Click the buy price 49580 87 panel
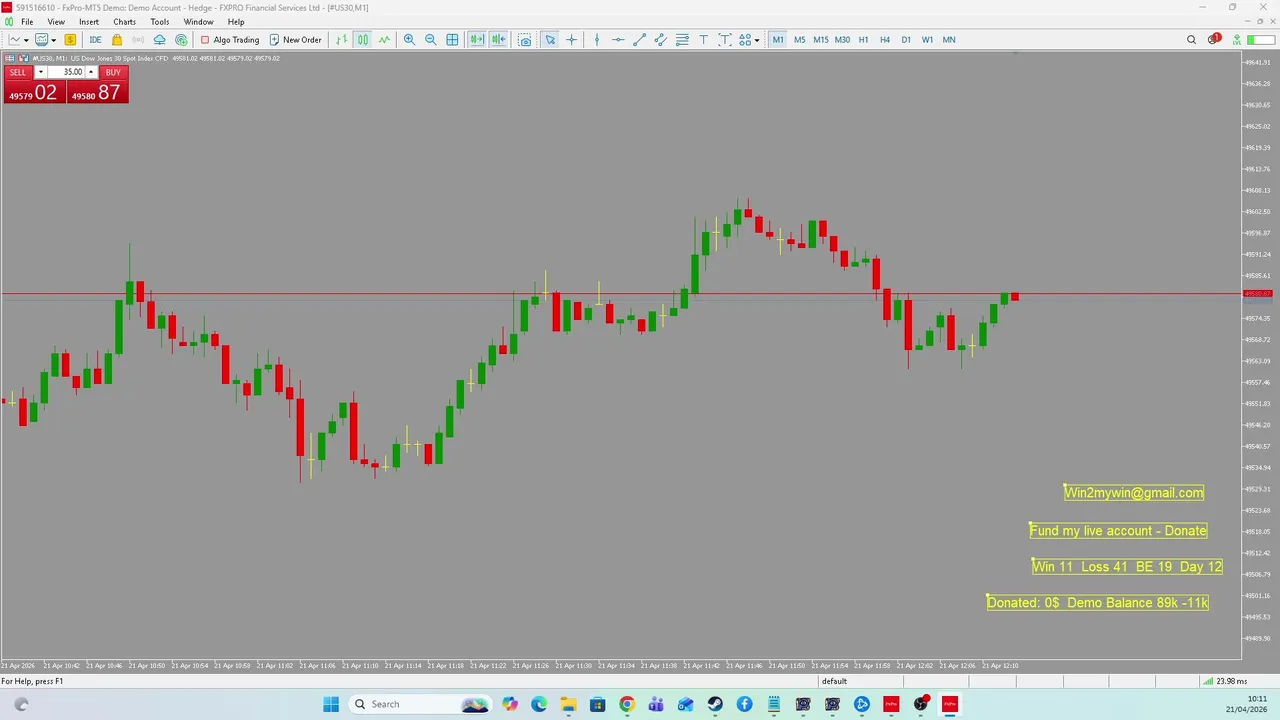The image size is (1280, 720). click(x=97, y=92)
